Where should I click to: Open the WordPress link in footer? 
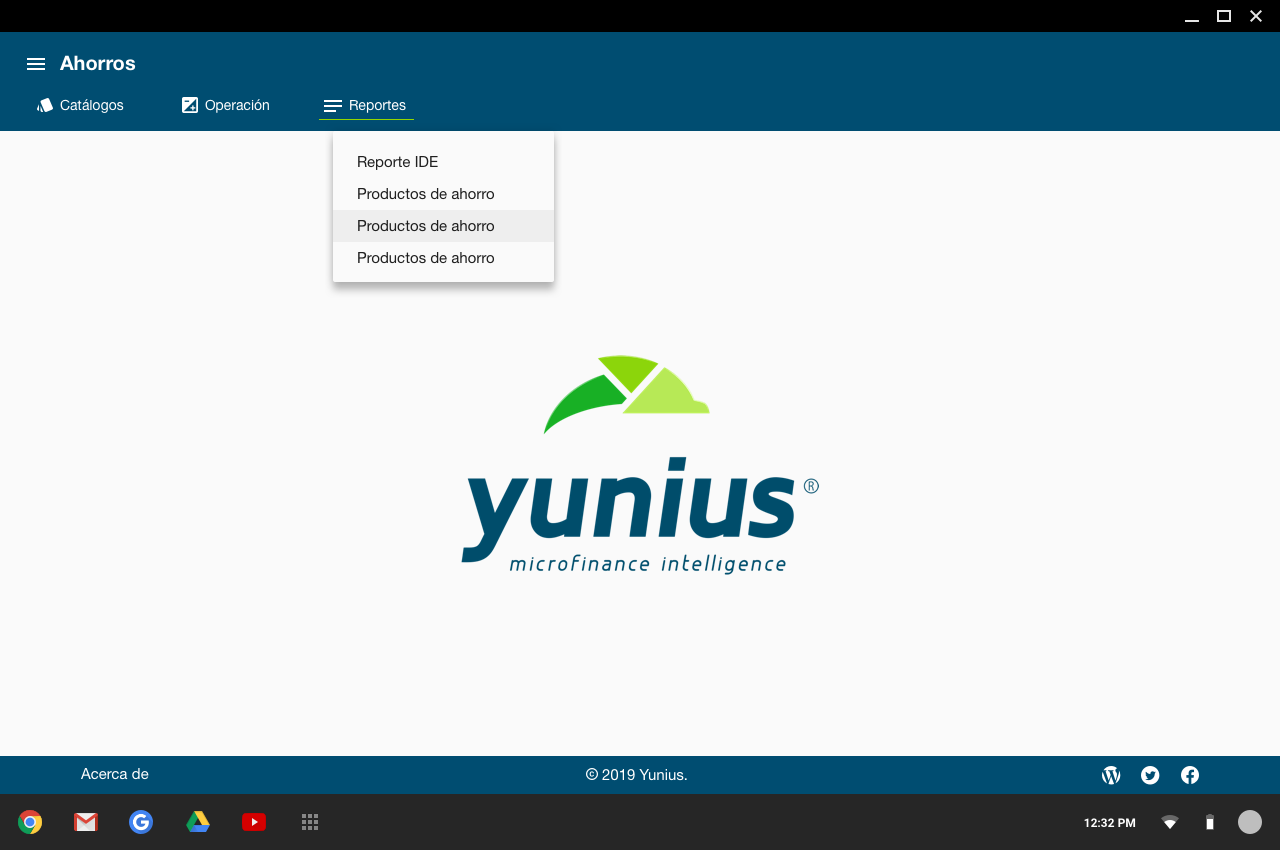point(1111,775)
